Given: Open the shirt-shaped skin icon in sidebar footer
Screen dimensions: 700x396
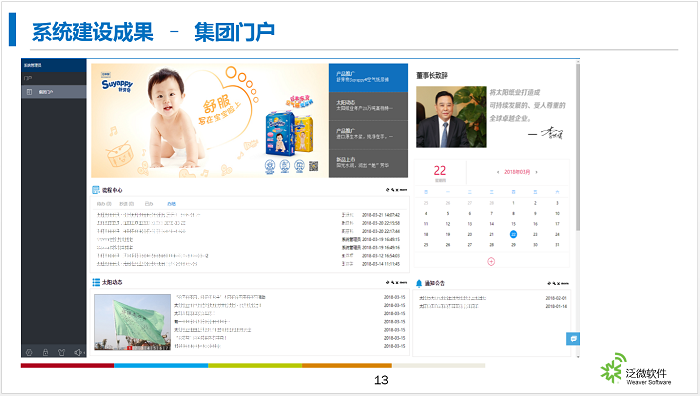Looking at the screenshot, I should coord(62,352).
